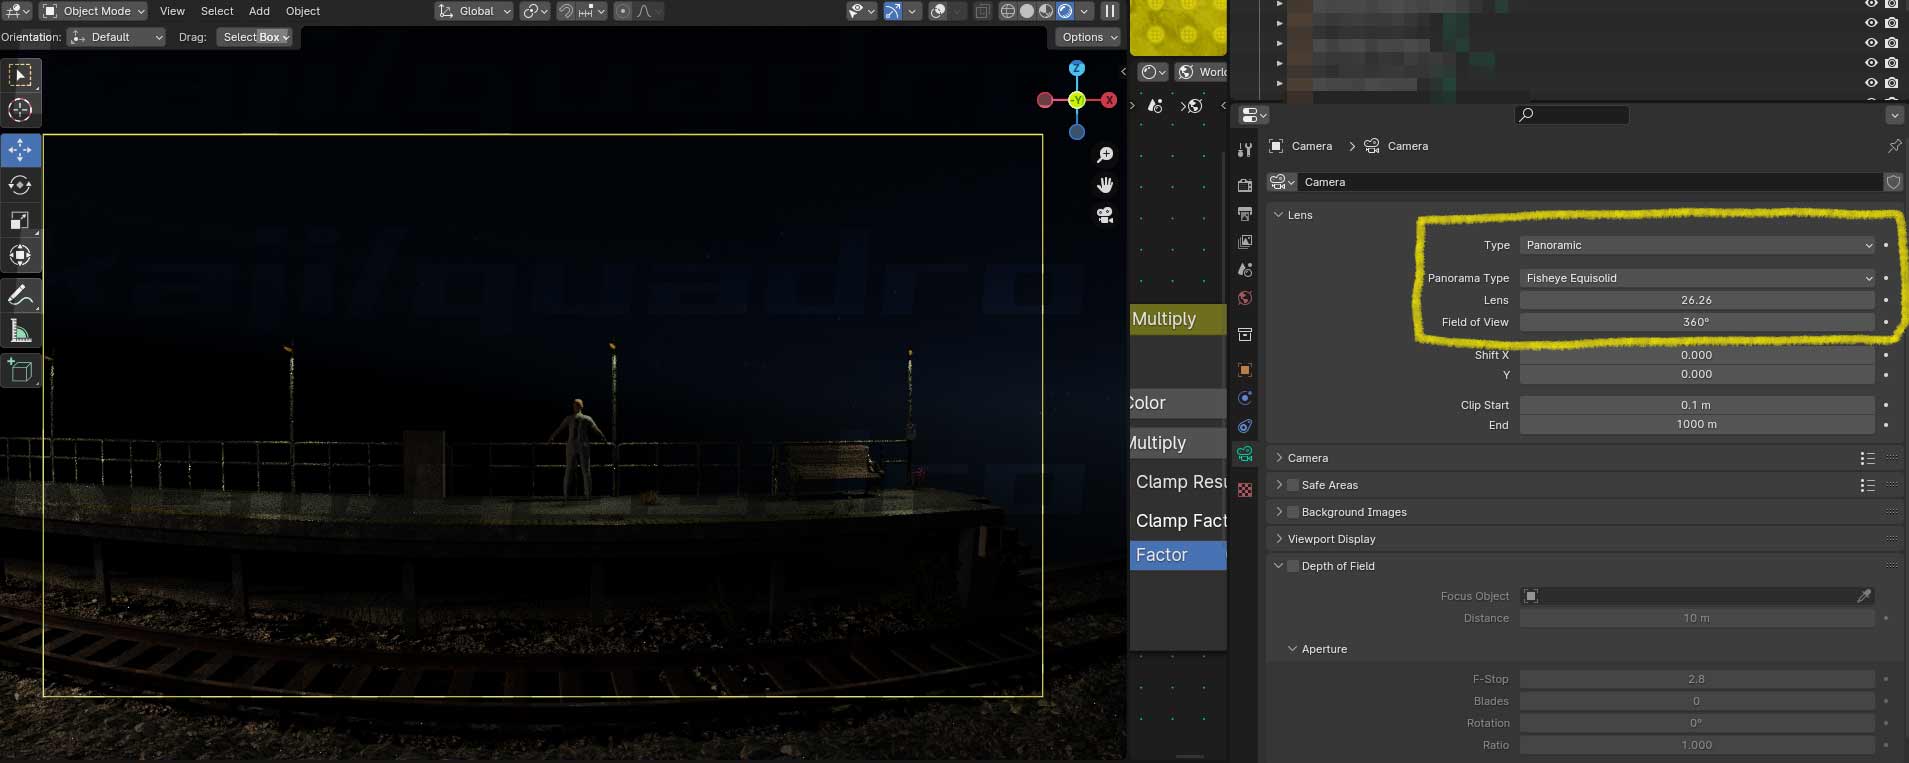Open the View menu in the header
Image resolution: width=1909 pixels, height=763 pixels.
(172, 11)
